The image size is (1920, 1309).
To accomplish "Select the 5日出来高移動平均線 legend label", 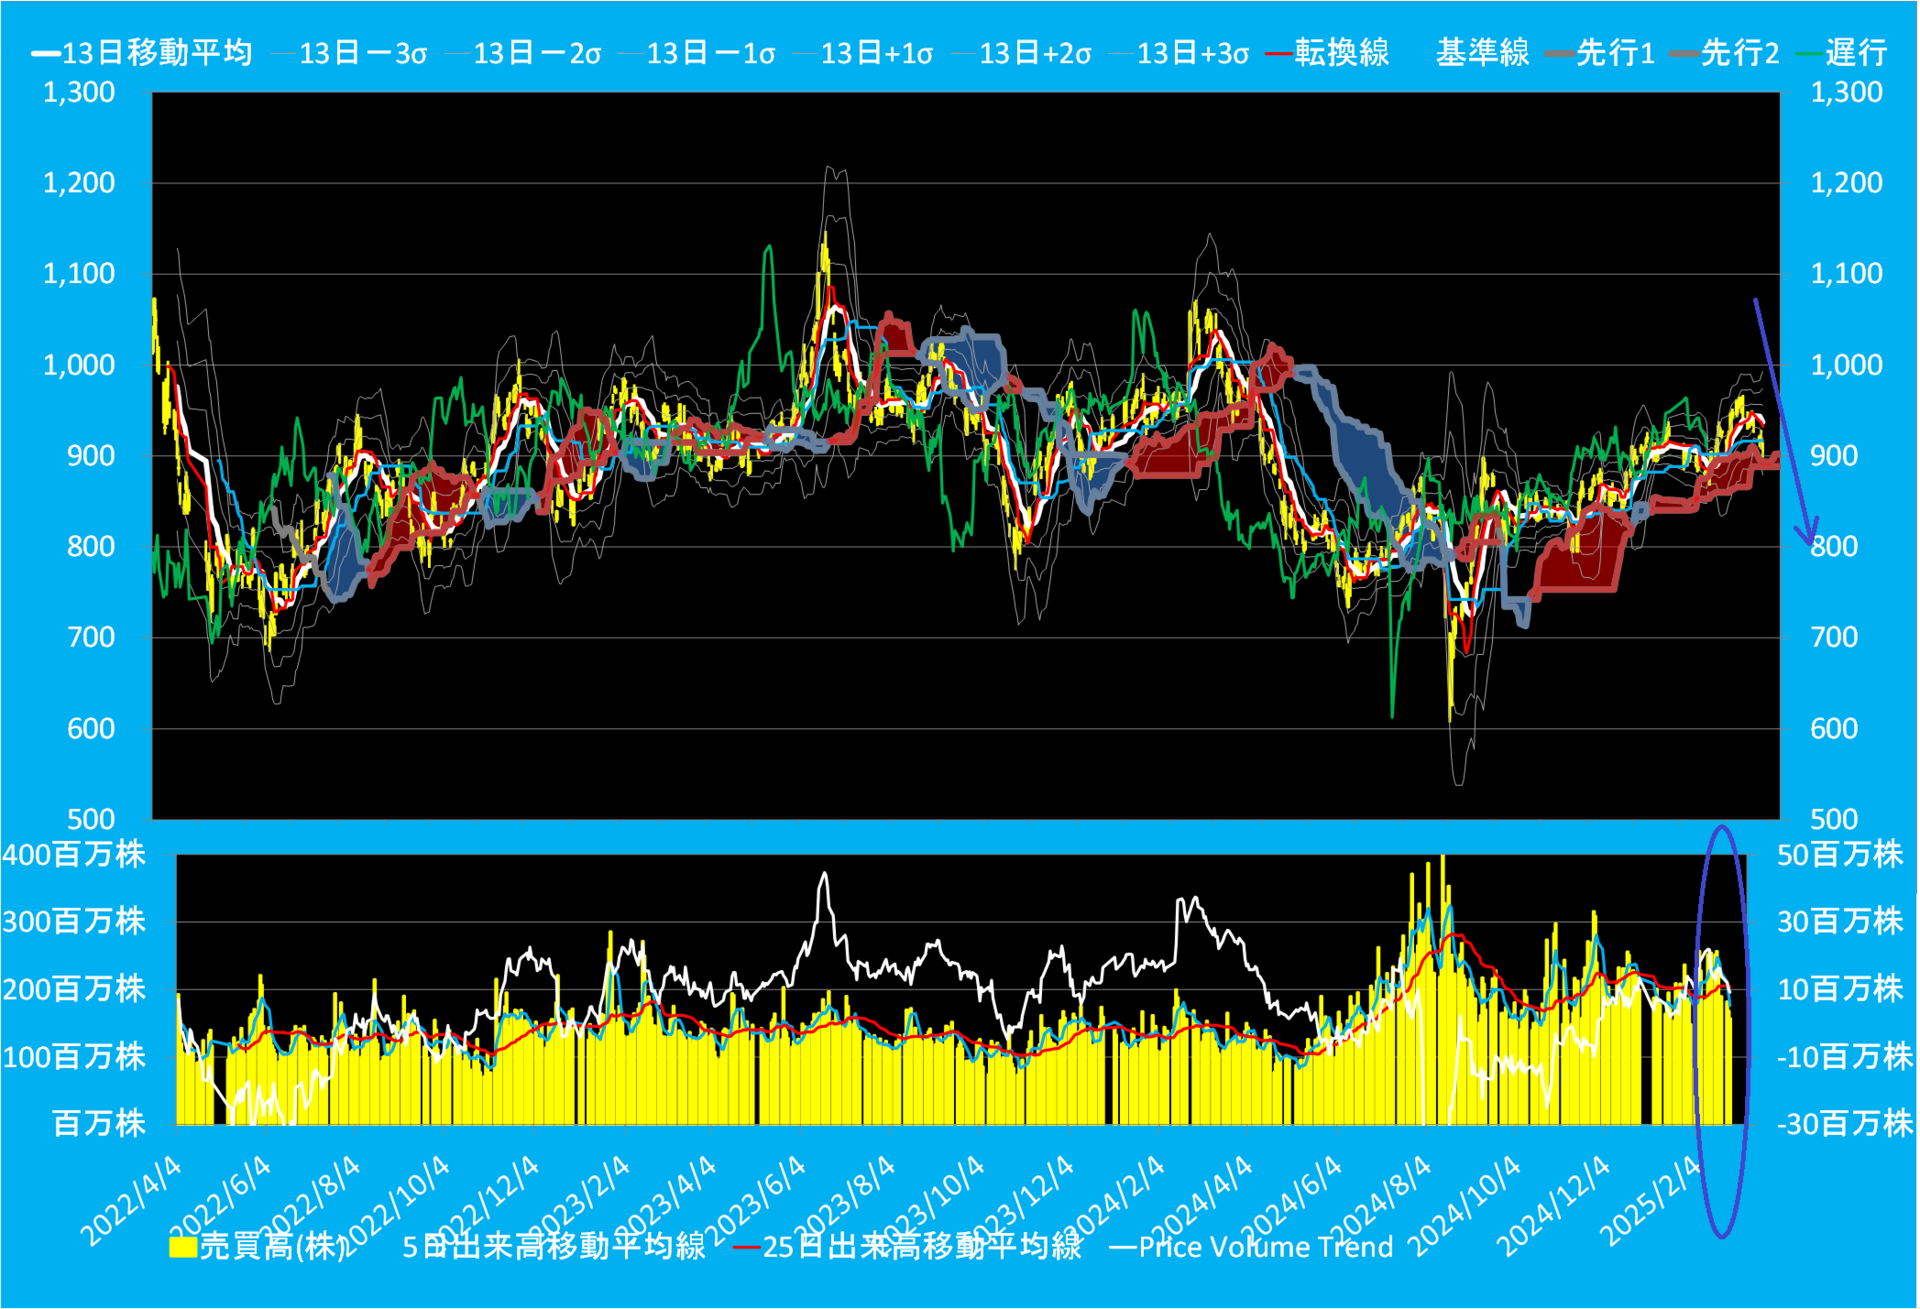I will click(x=554, y=1246).
